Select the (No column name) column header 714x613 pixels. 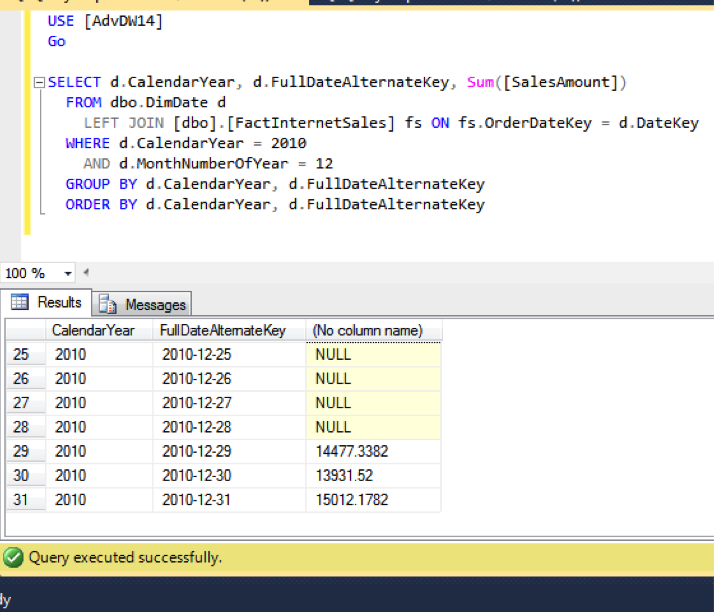373,330
